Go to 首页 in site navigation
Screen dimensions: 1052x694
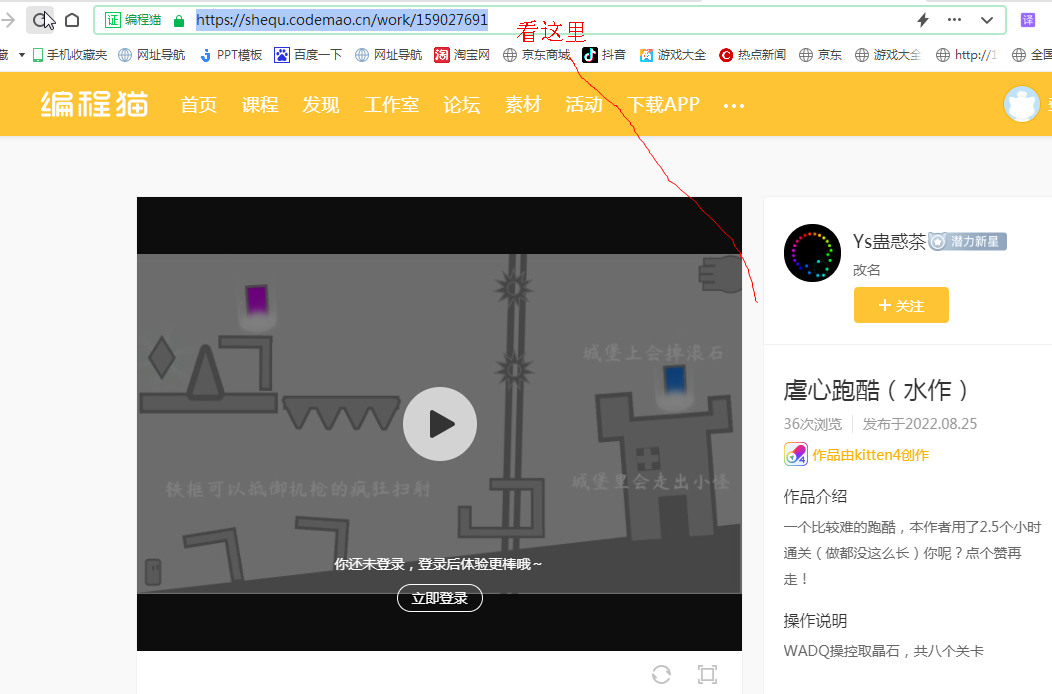199,105
